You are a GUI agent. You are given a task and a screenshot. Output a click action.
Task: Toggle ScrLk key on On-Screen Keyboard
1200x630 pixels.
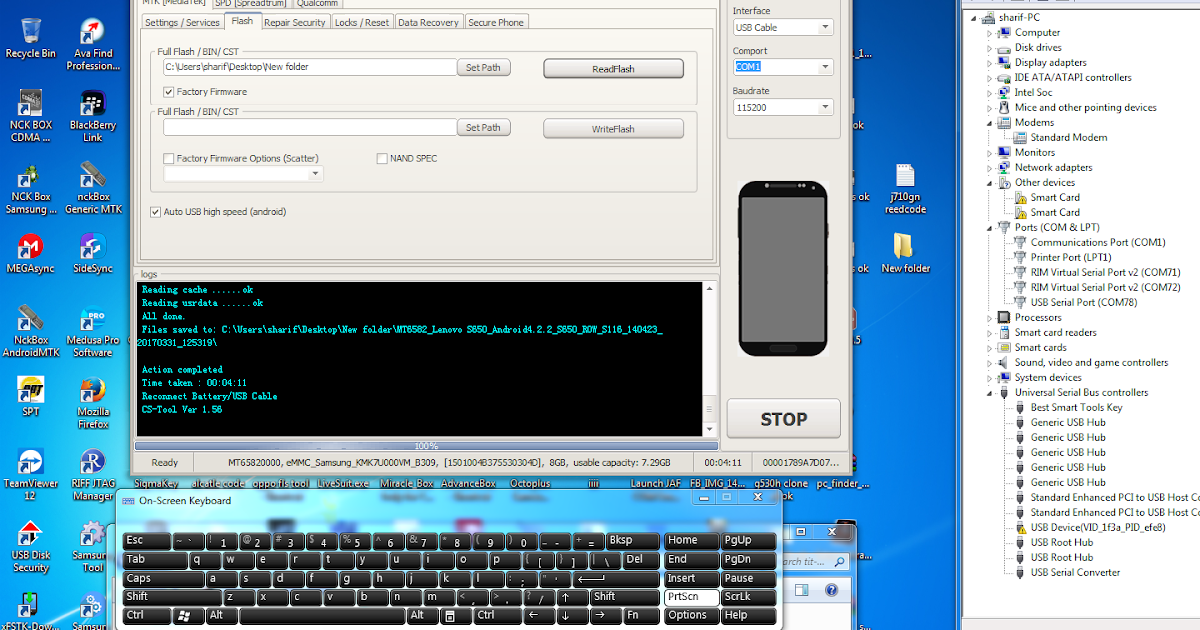749,597
